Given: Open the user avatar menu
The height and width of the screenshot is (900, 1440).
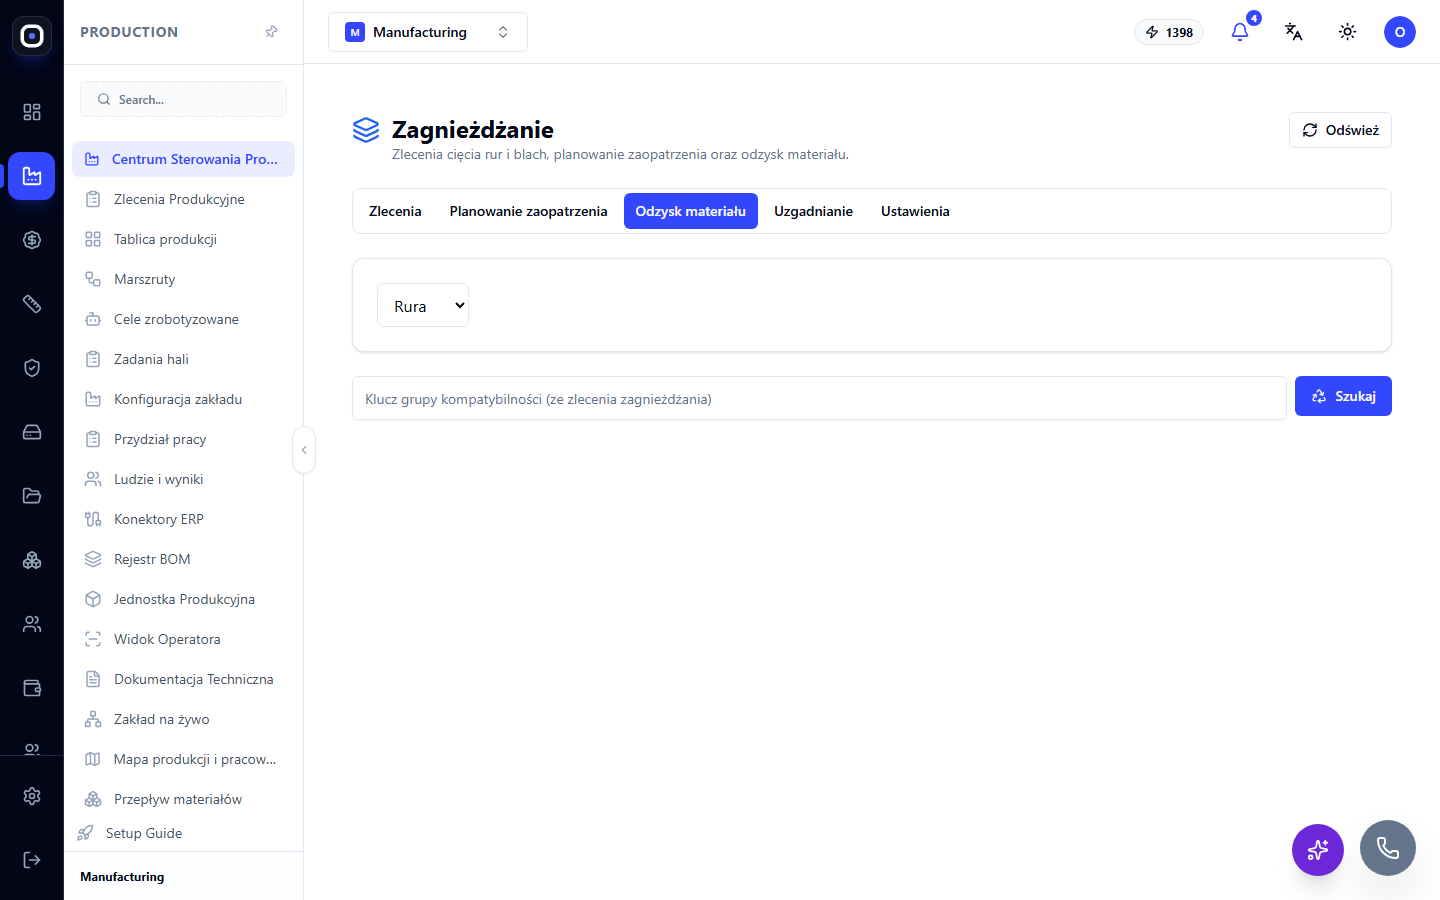Looking at the screenshot, I should pyautogui.click(x=1400, y=32).
